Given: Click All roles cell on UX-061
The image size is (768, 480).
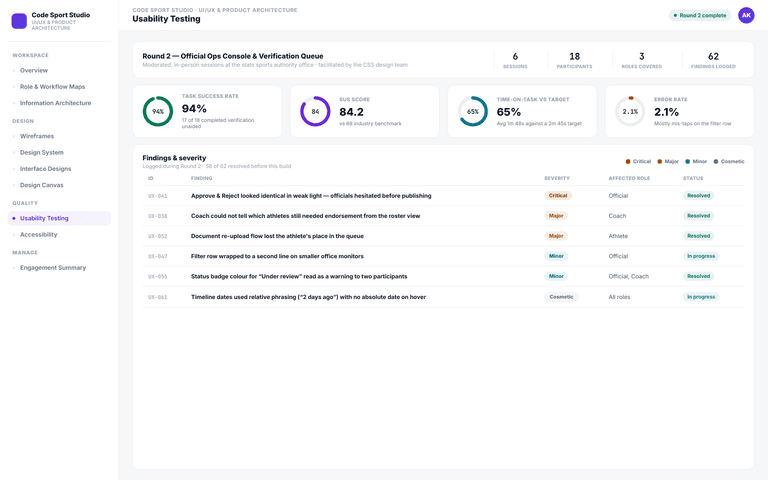Looking at the screenshot, I should coord(619,297).
